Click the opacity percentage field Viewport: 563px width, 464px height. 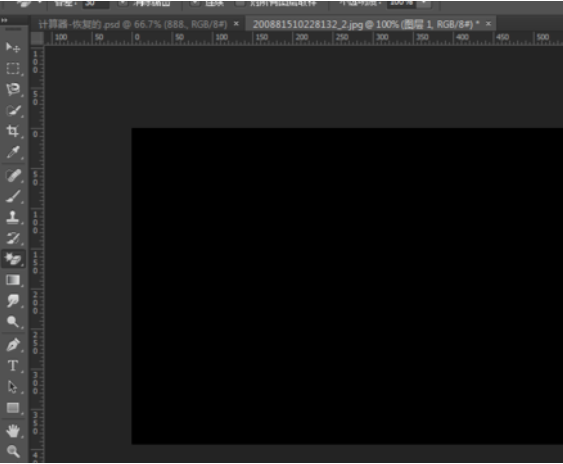401,4
